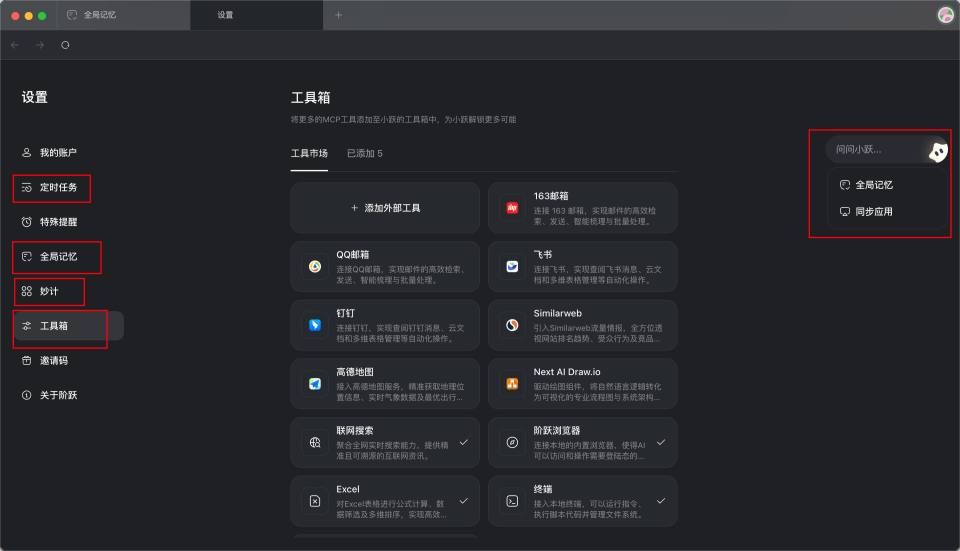Viewport: 960px width, 551px height.
Task: Go back with left arrow
Action: (15, 45)
